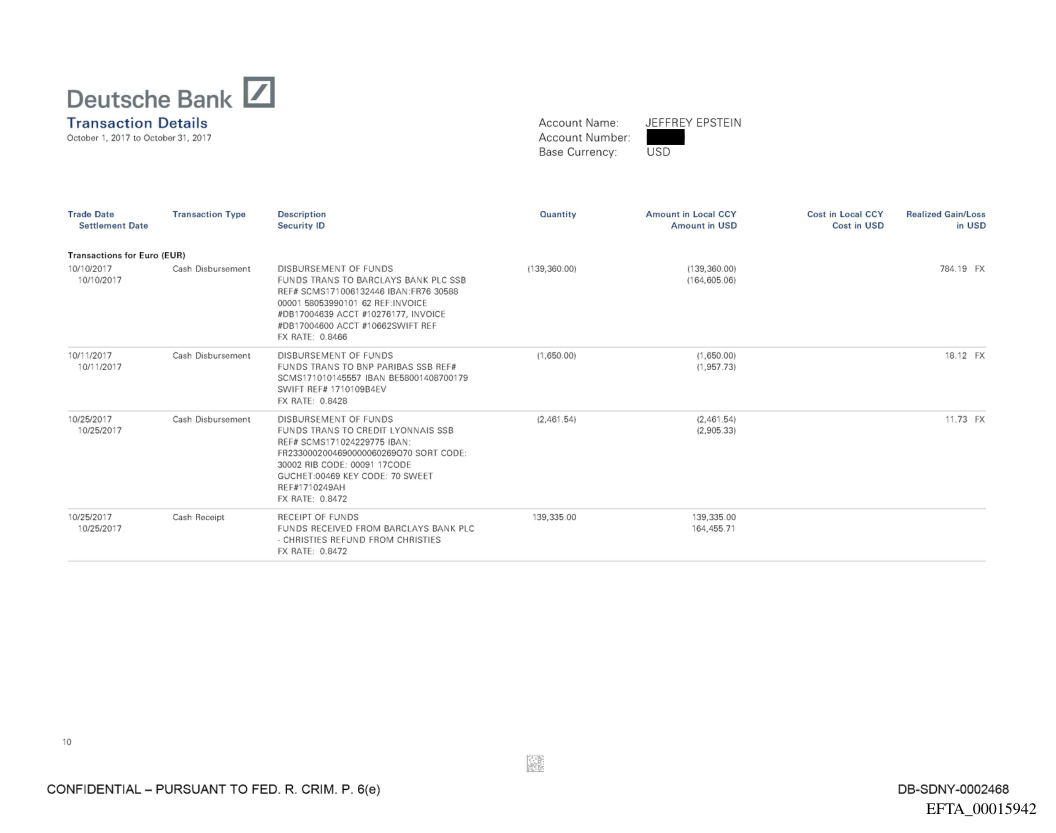
Task: Click the "Quantity" column header
Action: pyautogui.click(x=557, y=214)
